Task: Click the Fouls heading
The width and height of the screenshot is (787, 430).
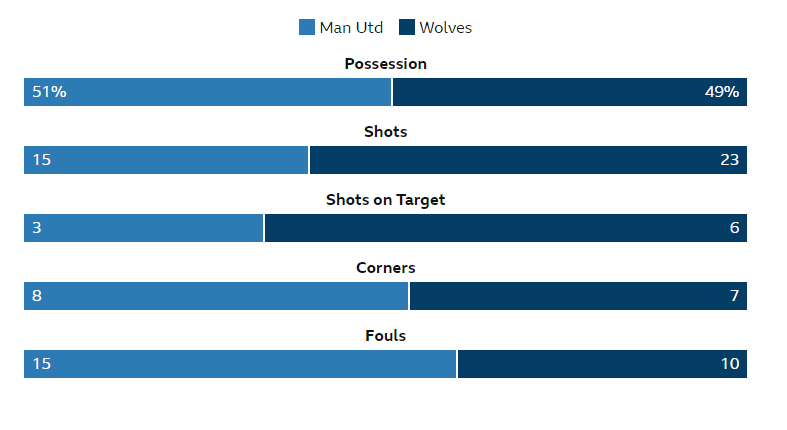Action: 385,336
